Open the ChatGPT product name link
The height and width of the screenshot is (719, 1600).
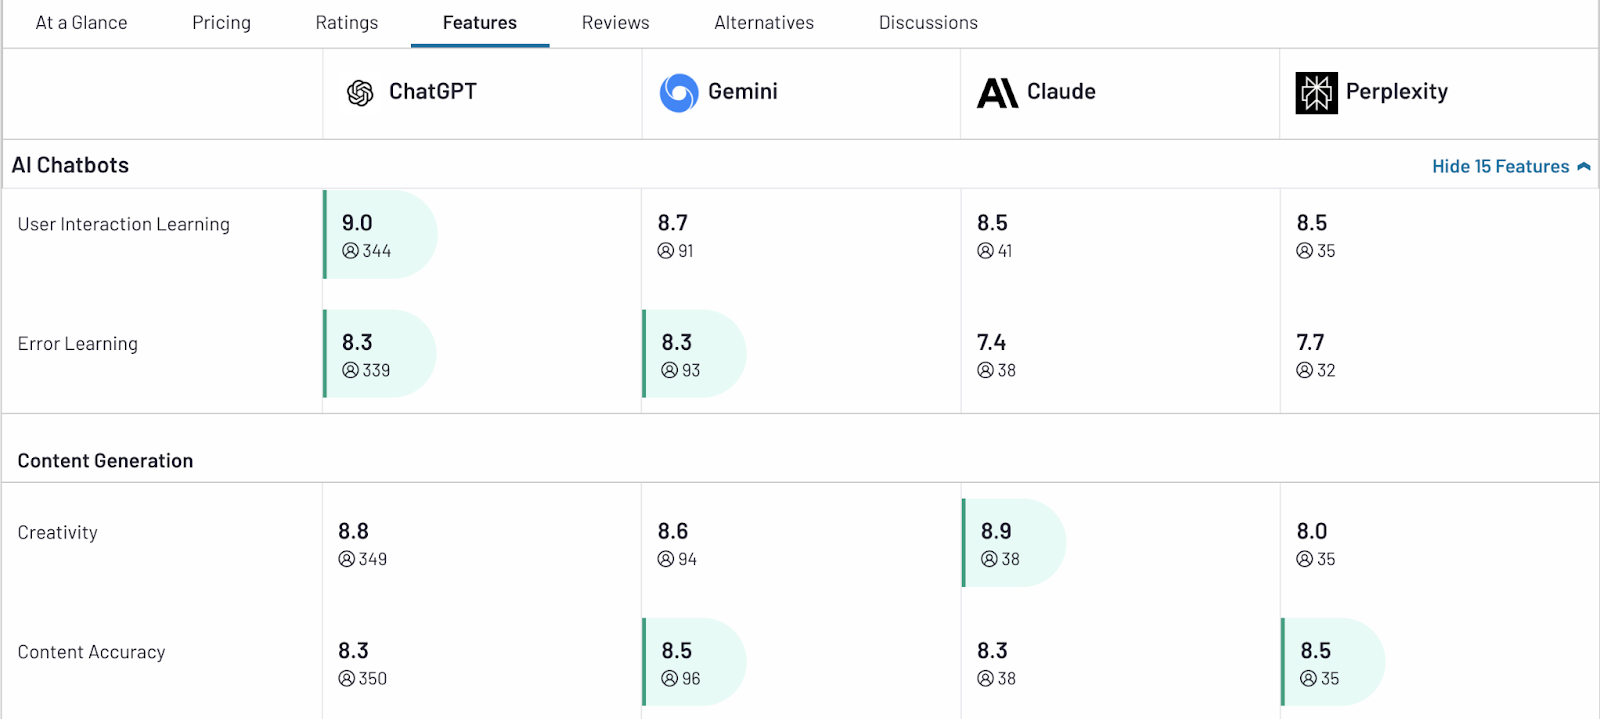click(x=433, y=92)
